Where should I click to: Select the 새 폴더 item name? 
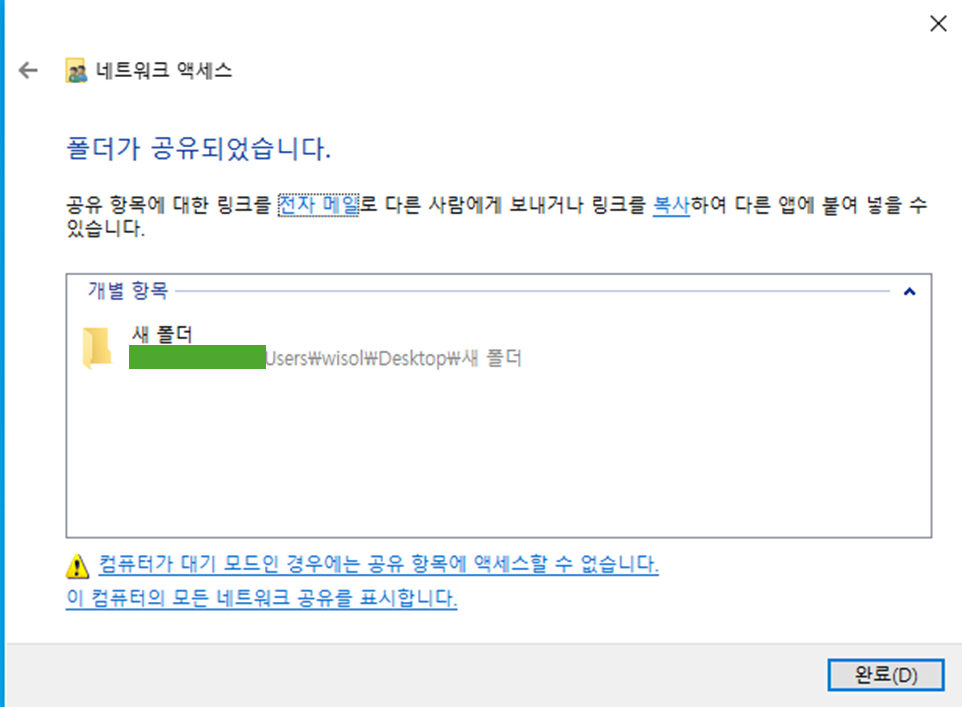[163, 334]
